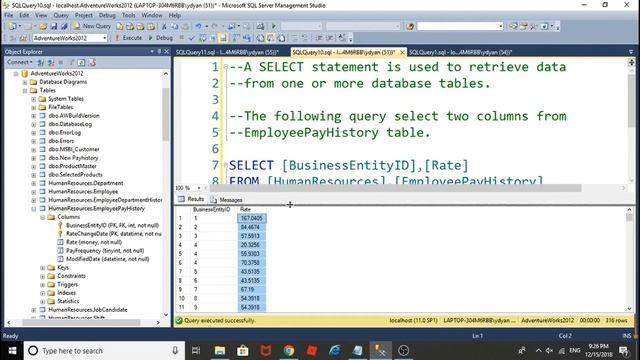The width and height of the screenshot is (640, 360).
Task: Open File Explorer from the taskbar
Action: pos(220,351)
